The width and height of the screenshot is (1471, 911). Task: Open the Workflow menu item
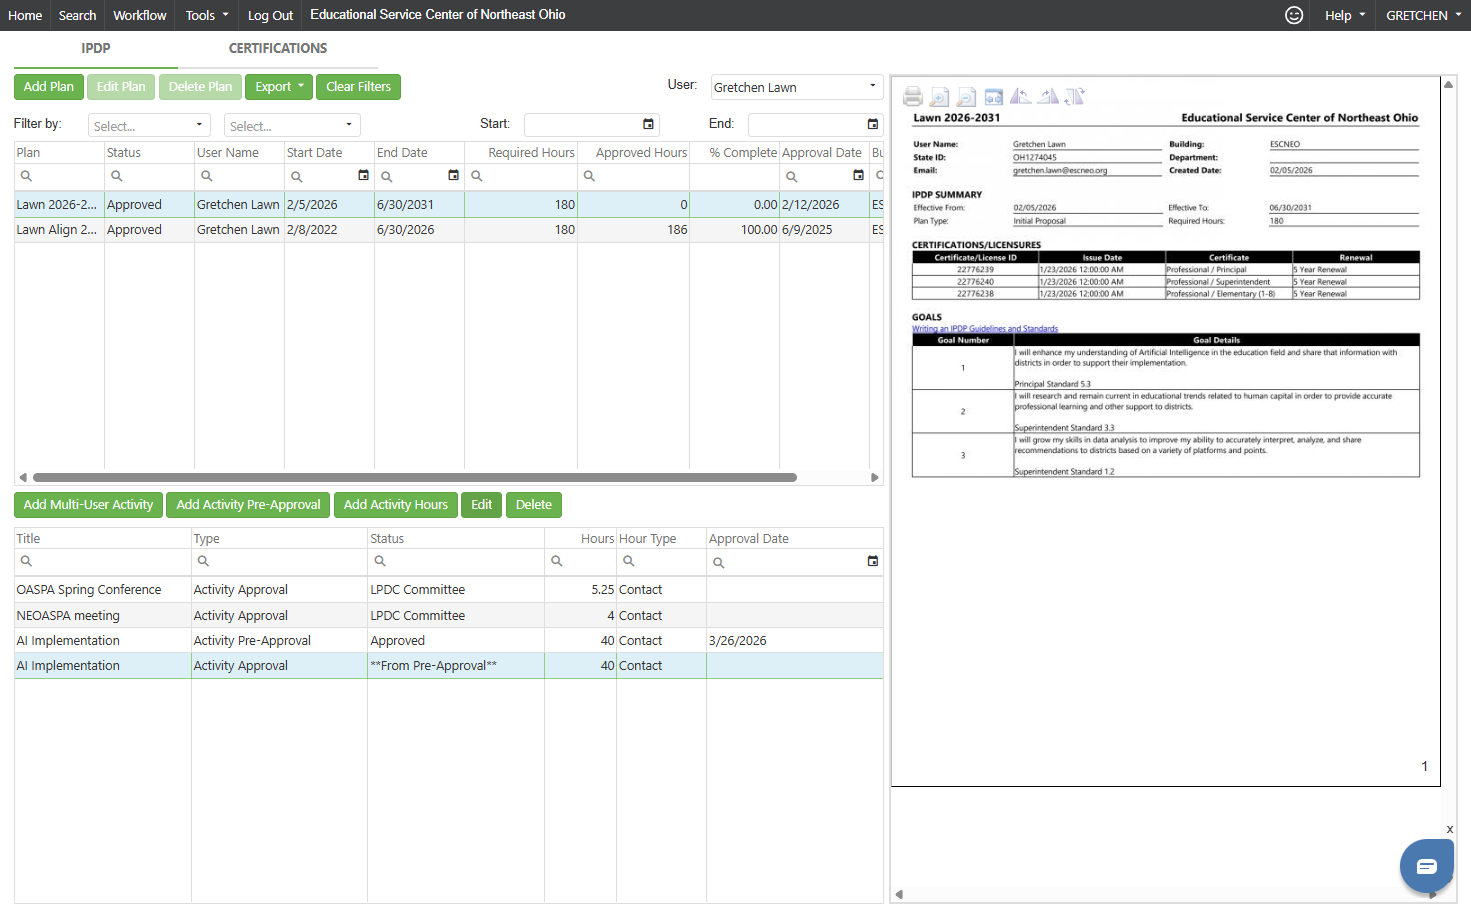pyautogui.click(x=140, y=15)
